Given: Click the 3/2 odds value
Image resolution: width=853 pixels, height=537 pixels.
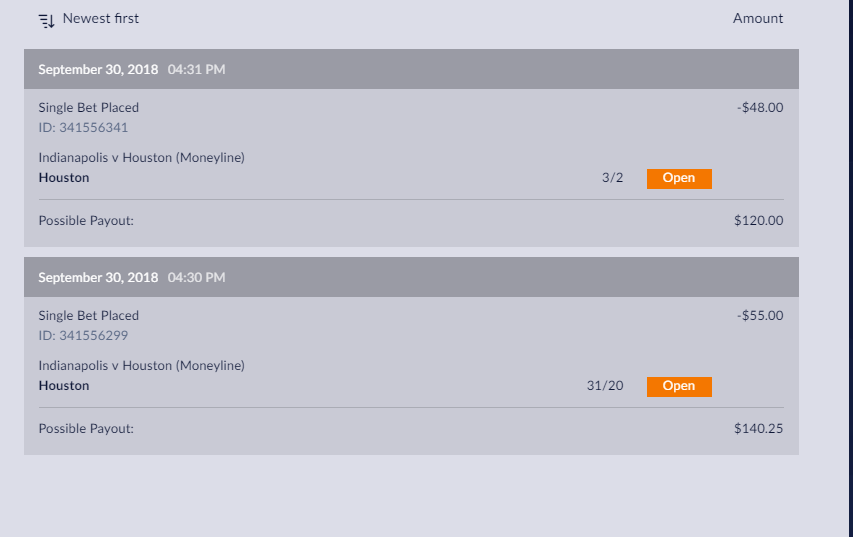Looking at the screenshot, I should pyautogui.click(x=612, y=178).
